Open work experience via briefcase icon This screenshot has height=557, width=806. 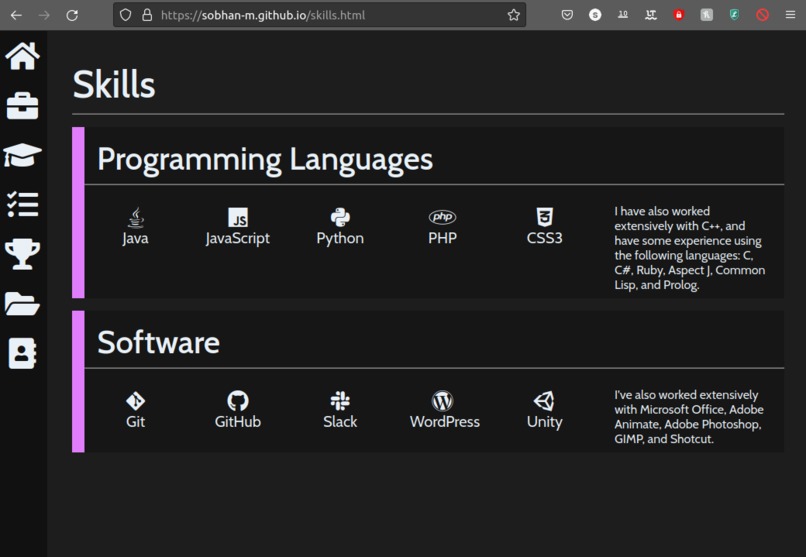(x=23, y=106)
